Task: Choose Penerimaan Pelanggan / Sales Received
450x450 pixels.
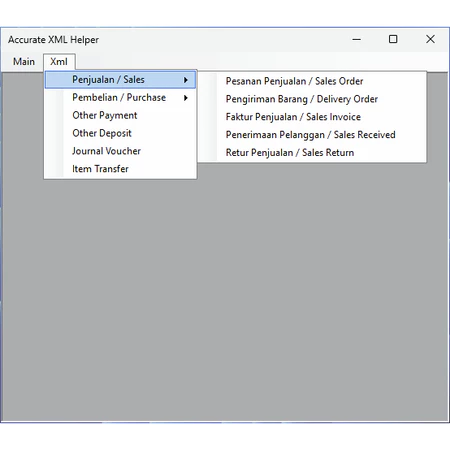Action: tap(312, 135)
